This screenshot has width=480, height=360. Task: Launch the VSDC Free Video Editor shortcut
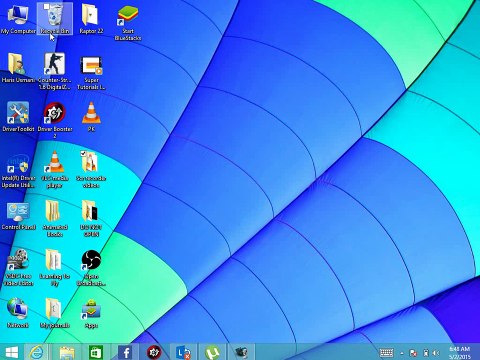pos(18,267)
